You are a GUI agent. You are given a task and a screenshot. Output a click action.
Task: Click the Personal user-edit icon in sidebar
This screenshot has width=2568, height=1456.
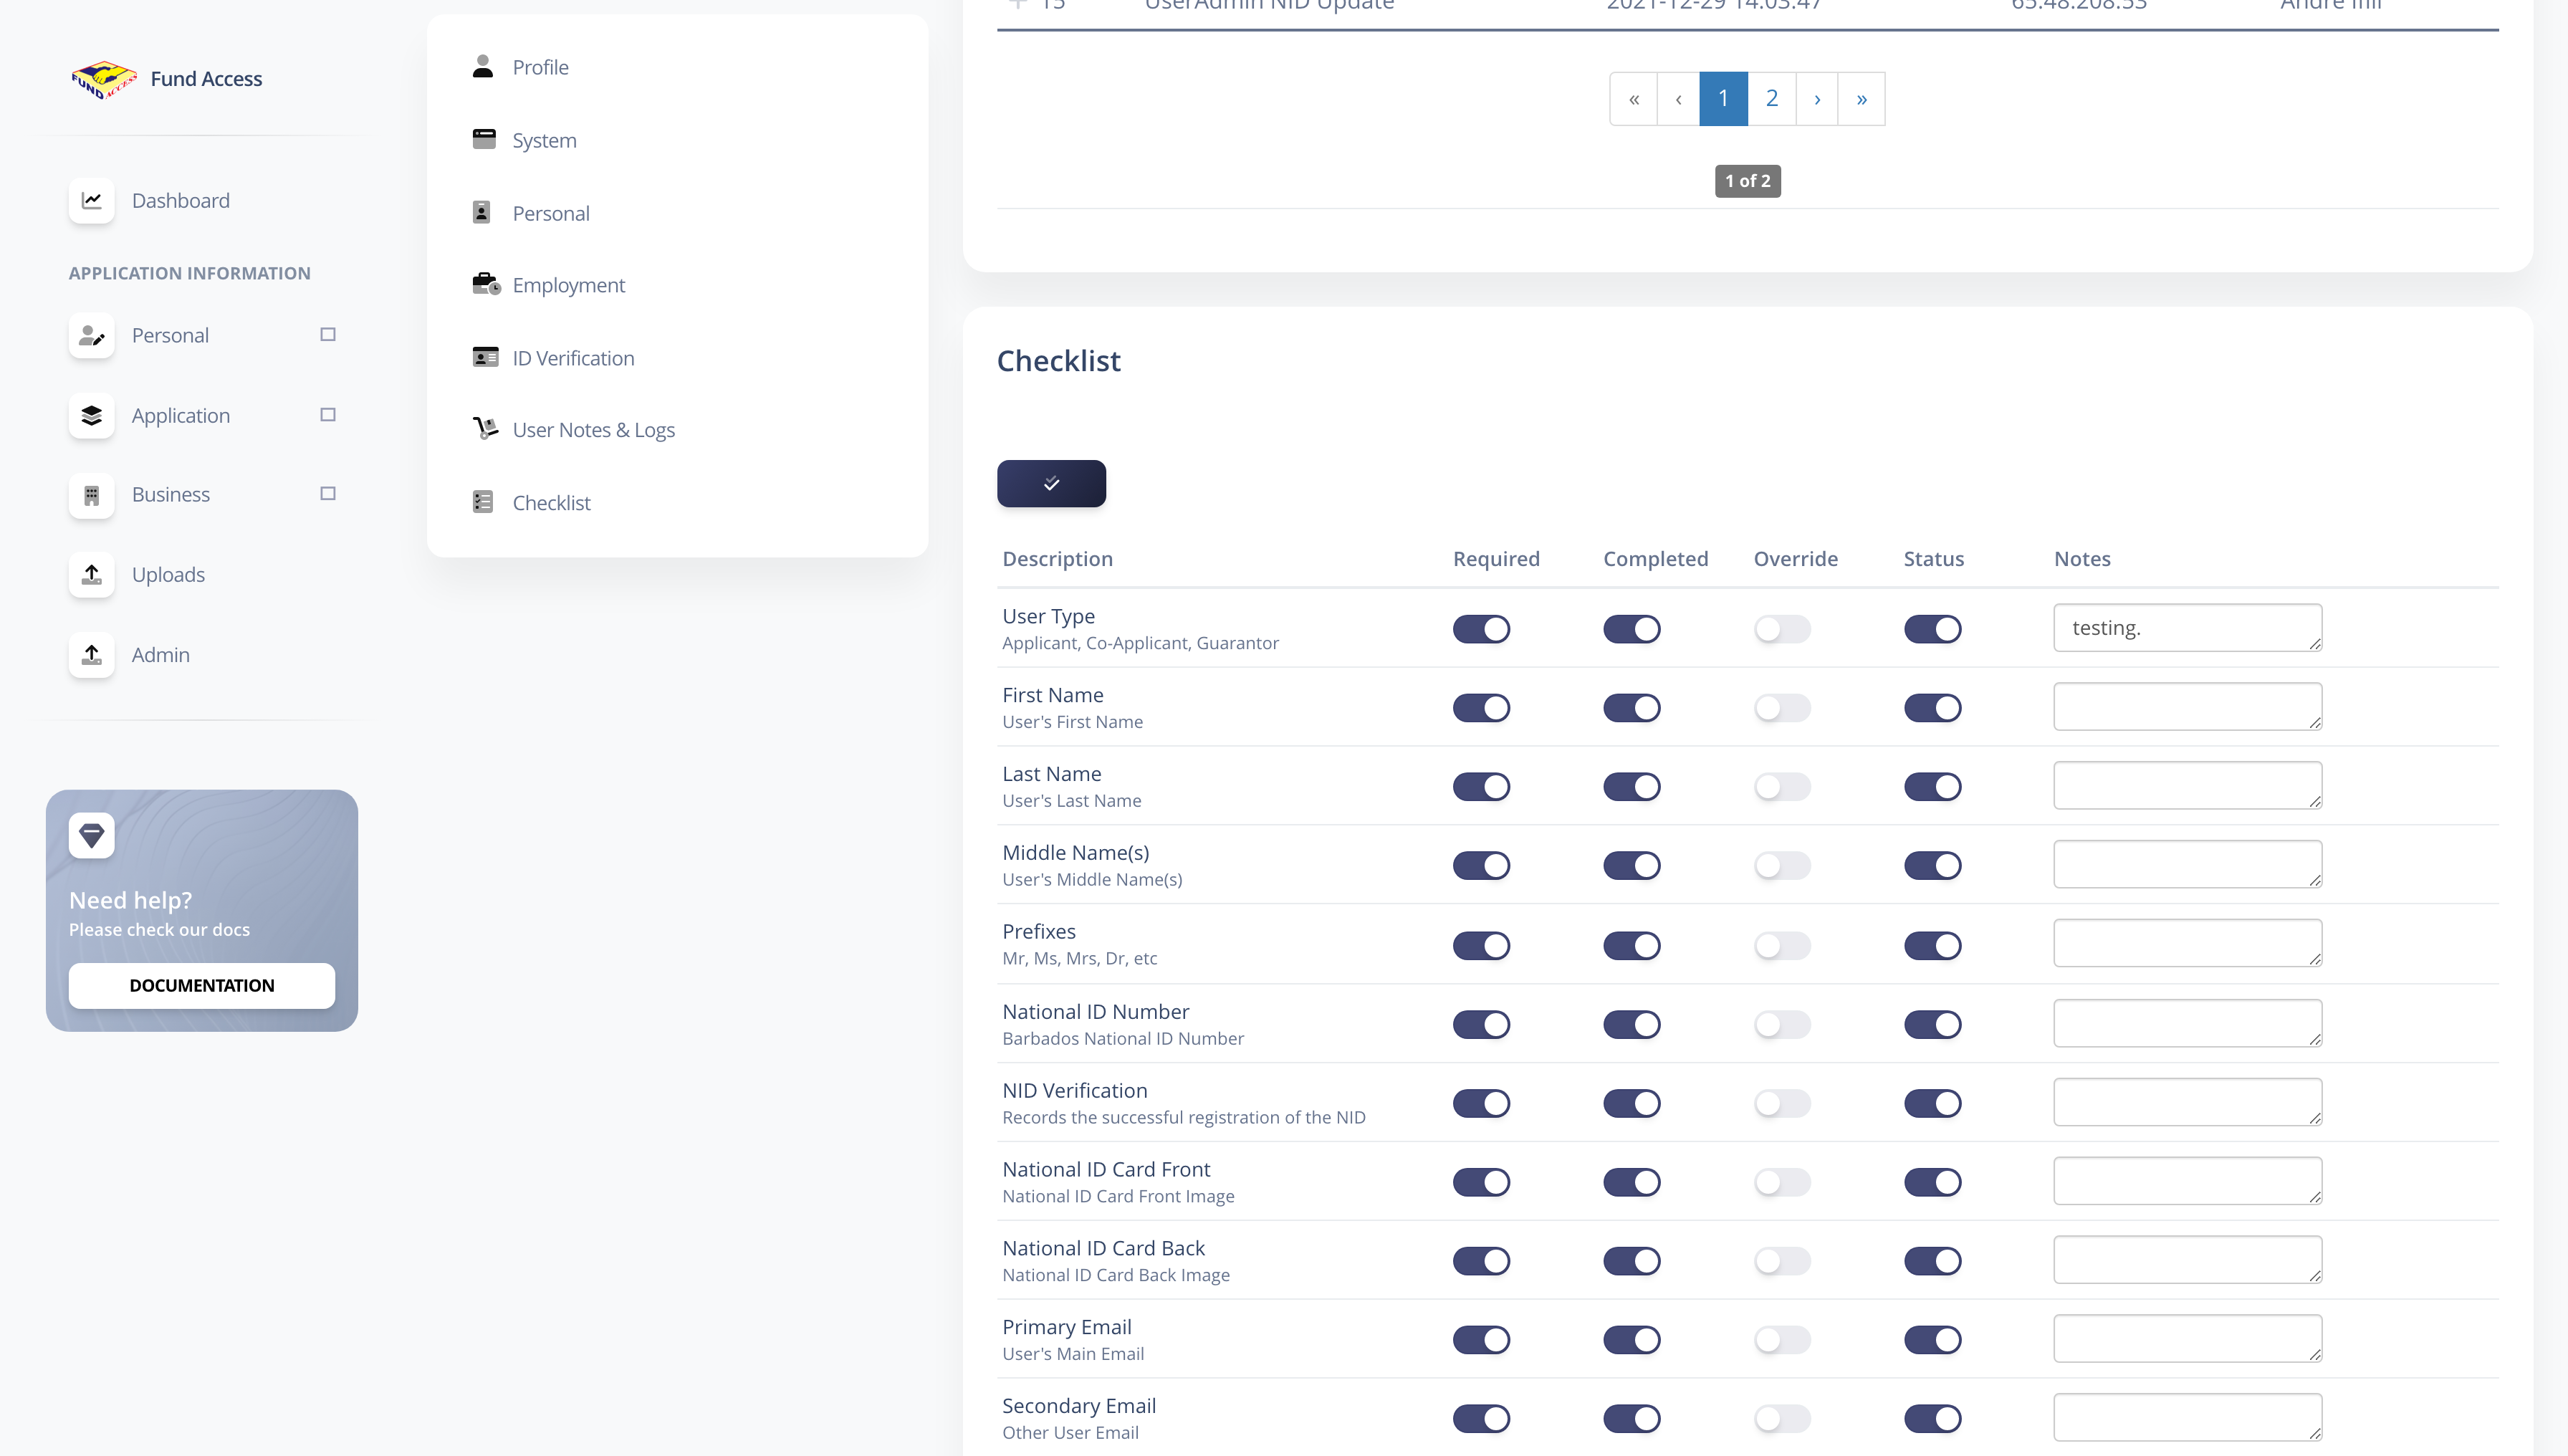click(91, 335)
